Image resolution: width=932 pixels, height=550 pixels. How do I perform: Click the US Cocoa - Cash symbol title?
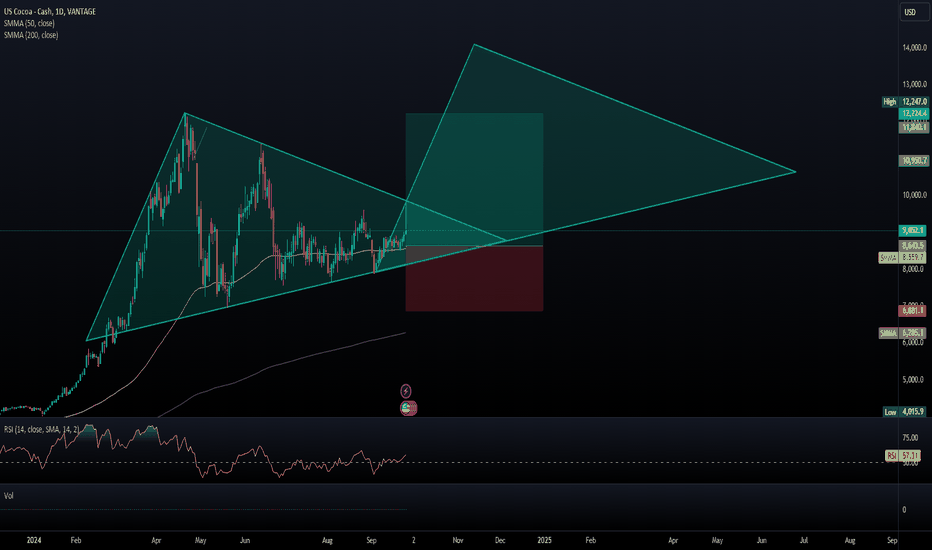49,11
